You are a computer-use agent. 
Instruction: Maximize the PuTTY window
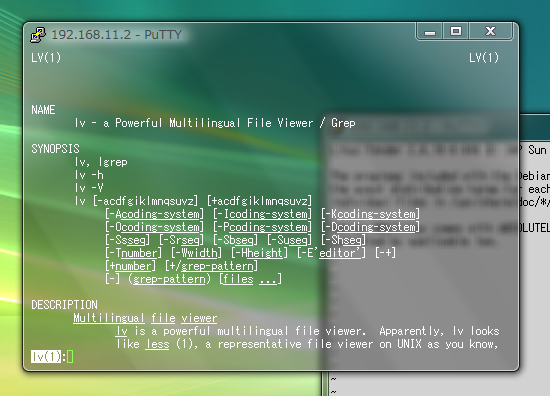(456, 32)
